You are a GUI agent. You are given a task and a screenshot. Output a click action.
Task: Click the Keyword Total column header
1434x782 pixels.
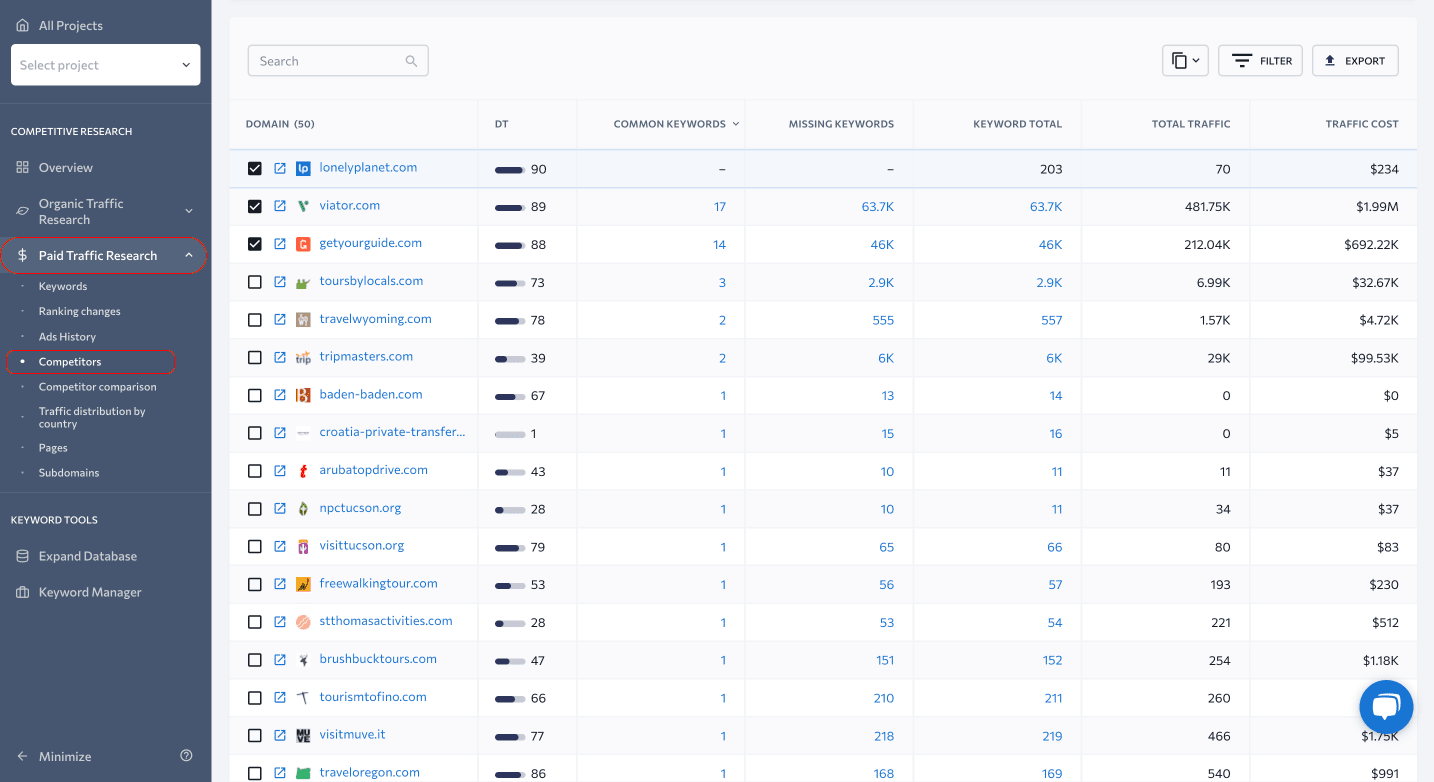[x=1017, y=124]
